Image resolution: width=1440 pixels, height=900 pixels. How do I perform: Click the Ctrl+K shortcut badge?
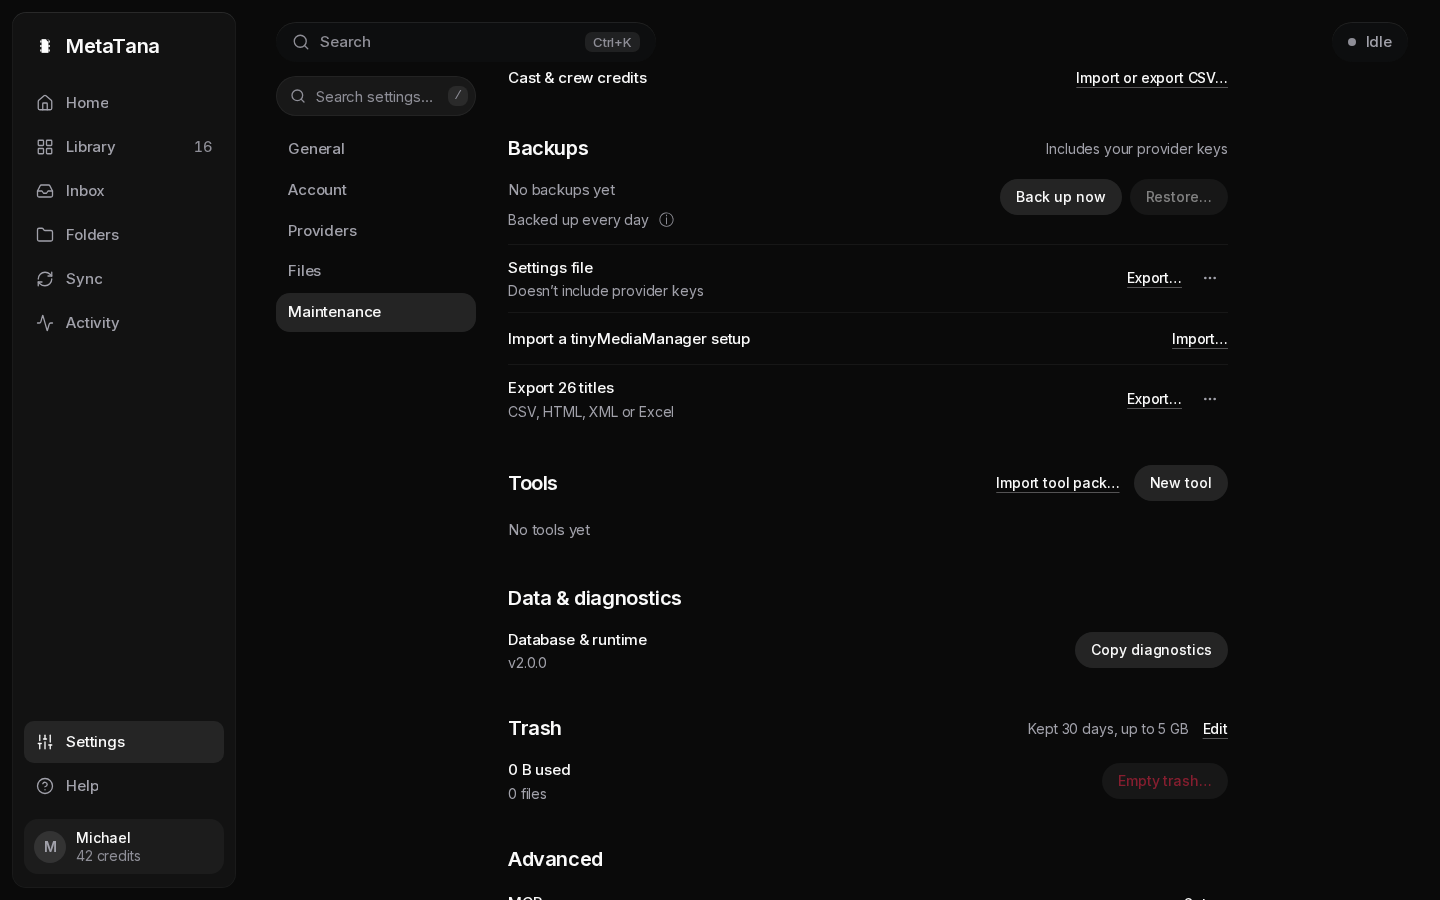pyautogui.click(x=612, y=42)
